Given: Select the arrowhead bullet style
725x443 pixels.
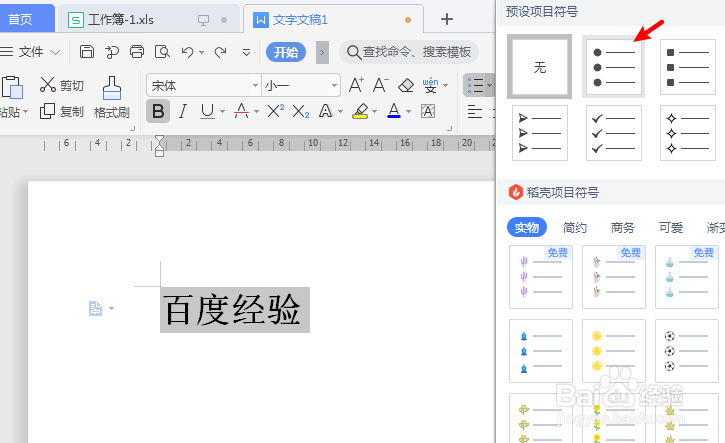Looking at the screenshot, I should (x=540, y=133).
